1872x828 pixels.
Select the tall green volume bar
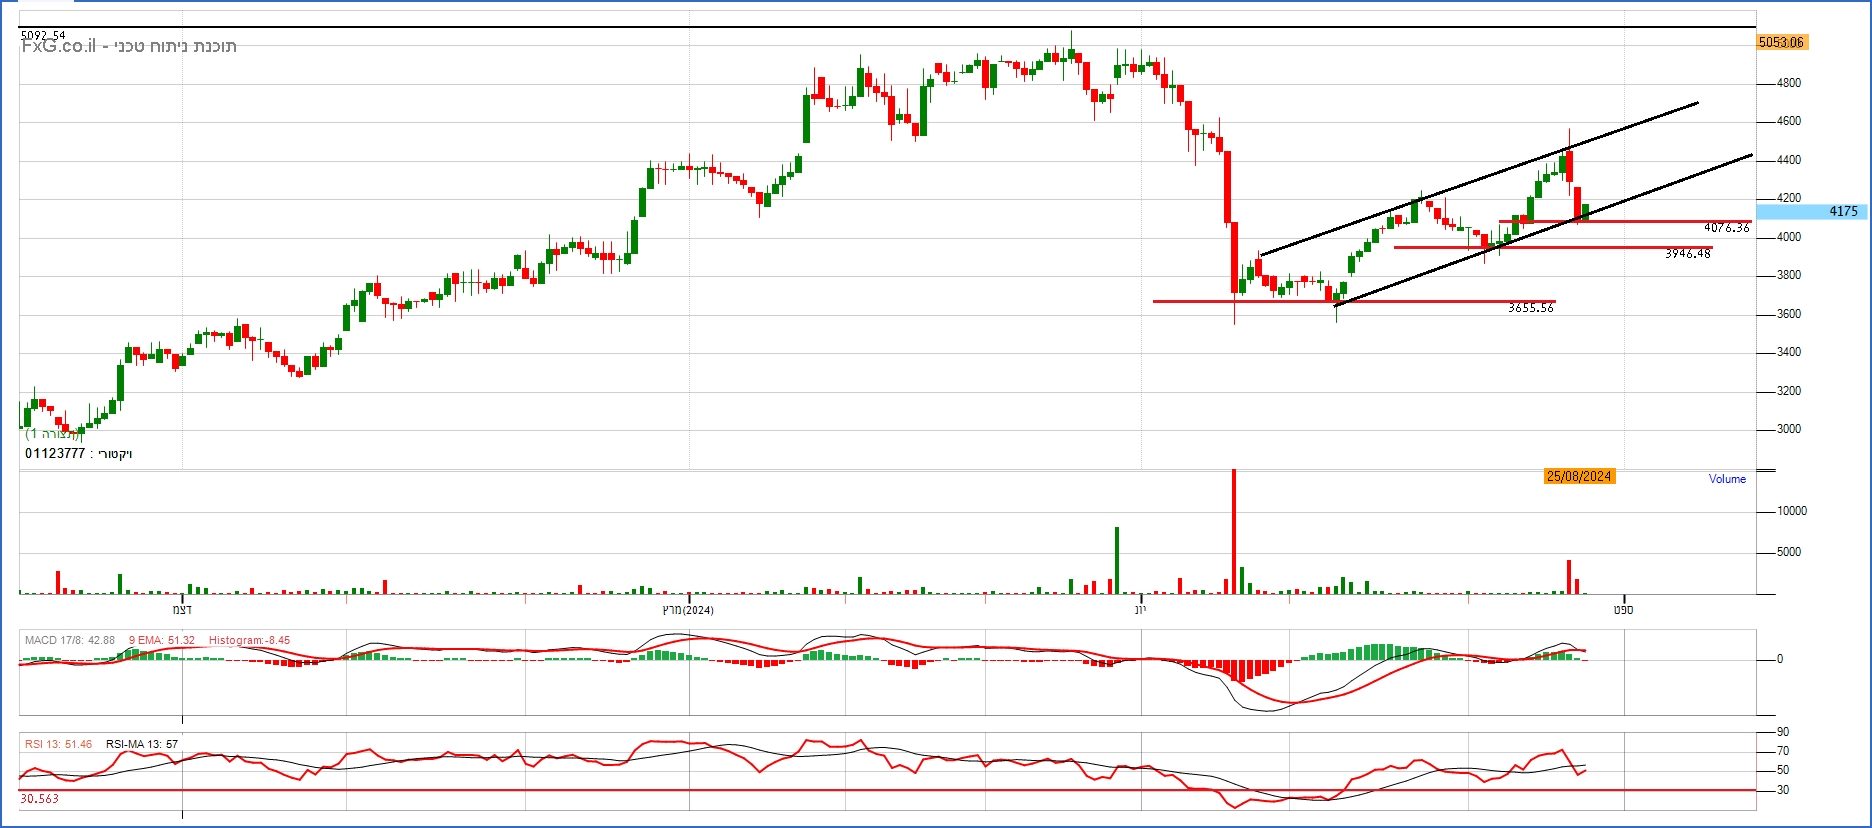1117,560
